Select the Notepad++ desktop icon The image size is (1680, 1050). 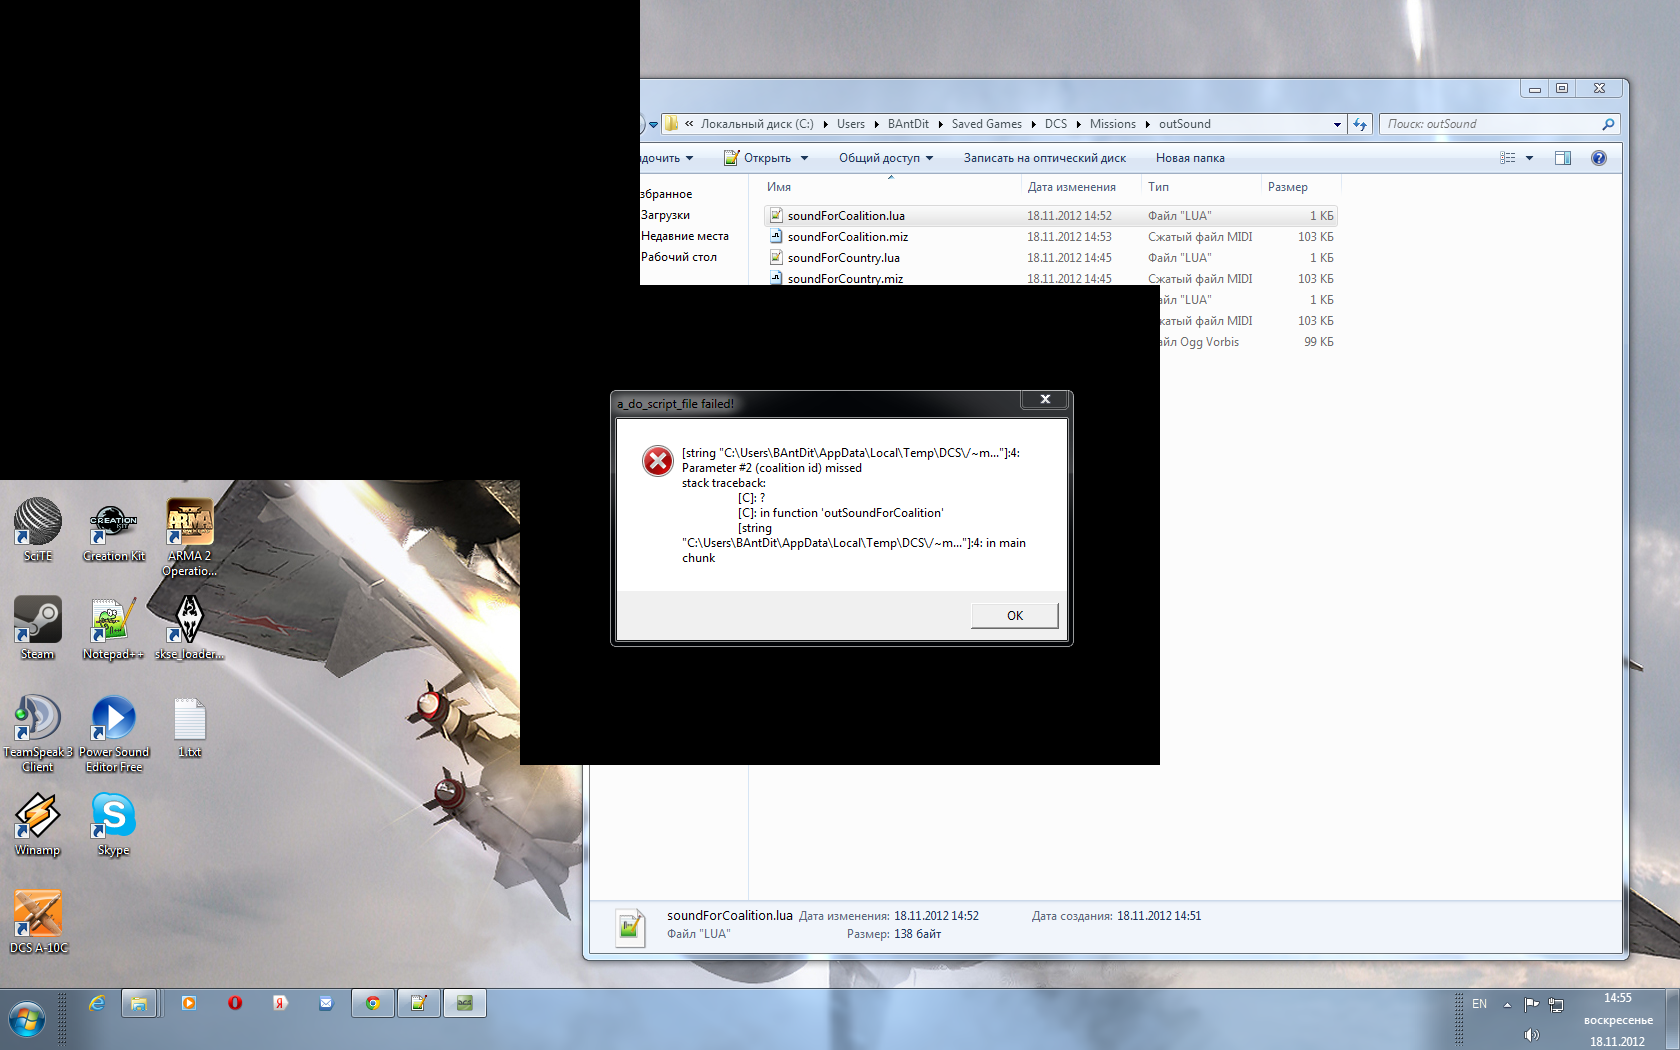pyautogui.click(x=114, y=628)
